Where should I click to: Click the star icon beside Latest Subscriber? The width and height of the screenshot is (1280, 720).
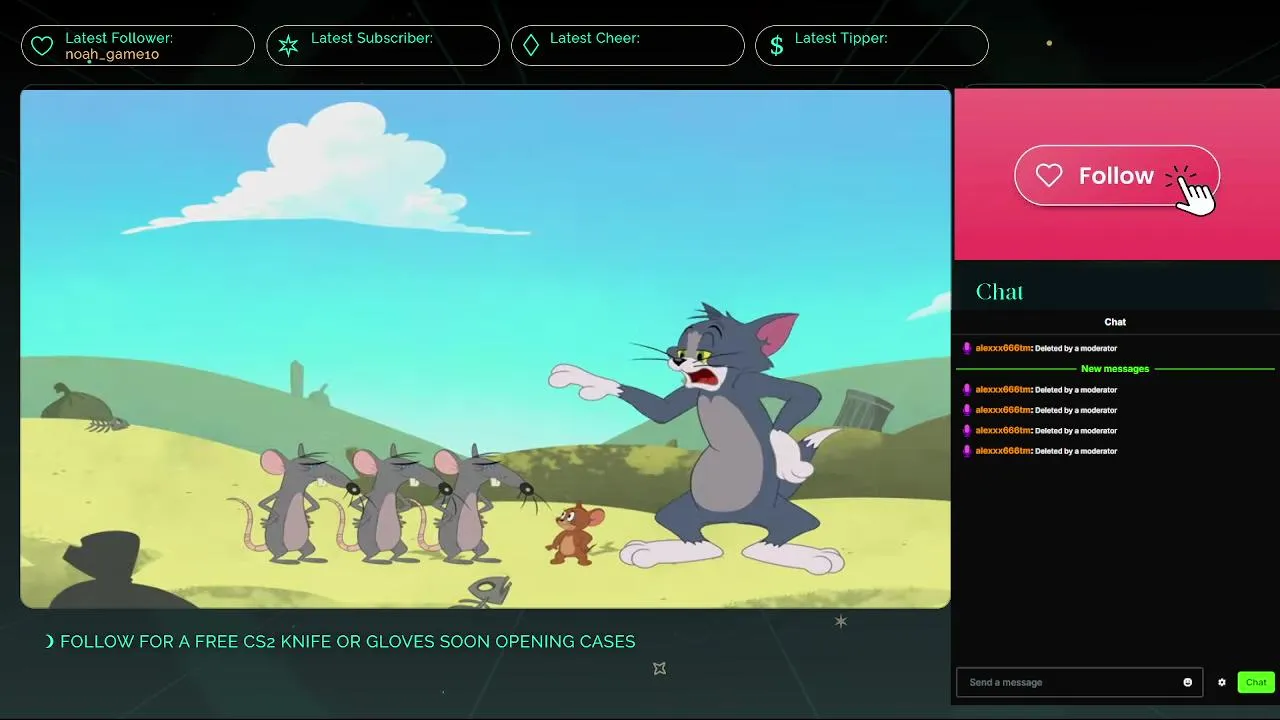tap(288, 46)
